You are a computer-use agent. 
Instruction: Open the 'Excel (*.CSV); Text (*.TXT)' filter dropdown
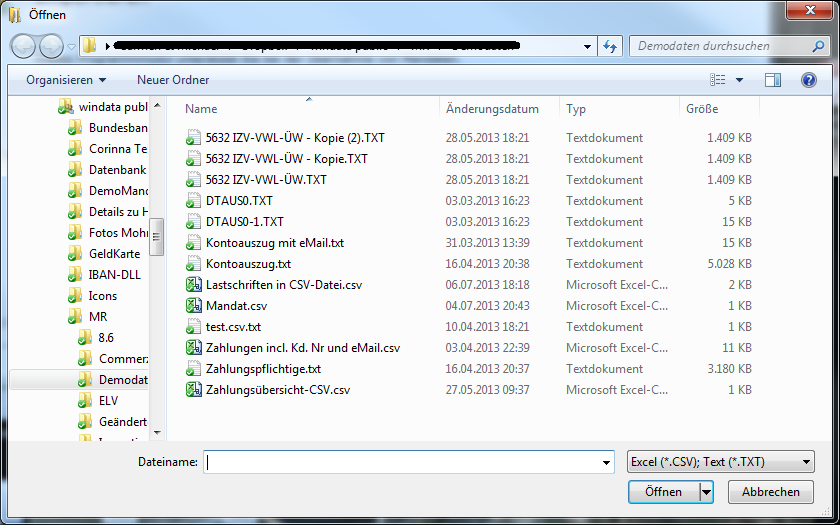721,462
